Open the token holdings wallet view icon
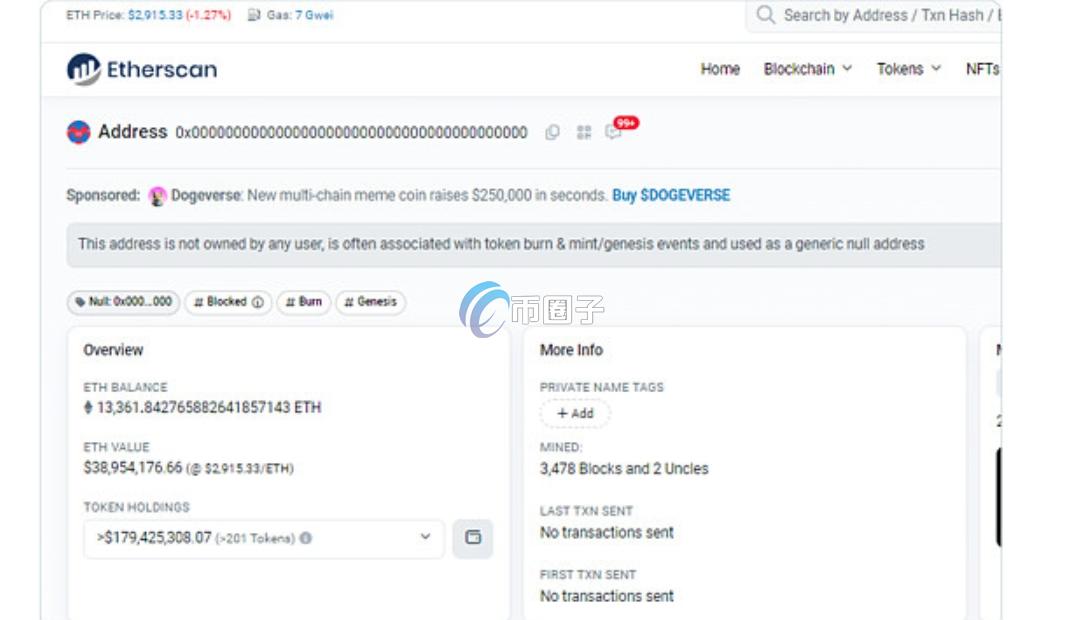This screenshot has width=1069, height=620. pyautogui.click(x=473, y=538)
